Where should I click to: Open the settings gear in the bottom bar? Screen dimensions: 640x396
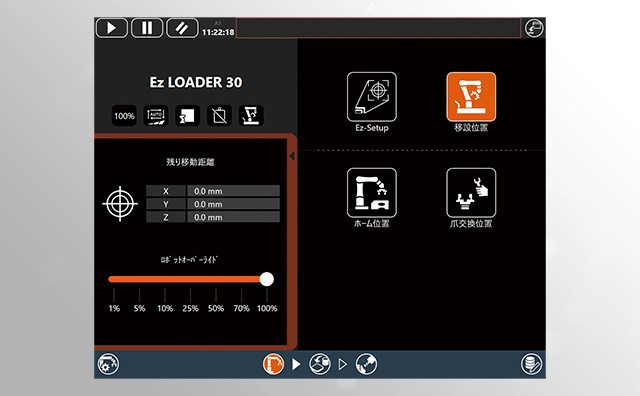click(x=108, y=364)
